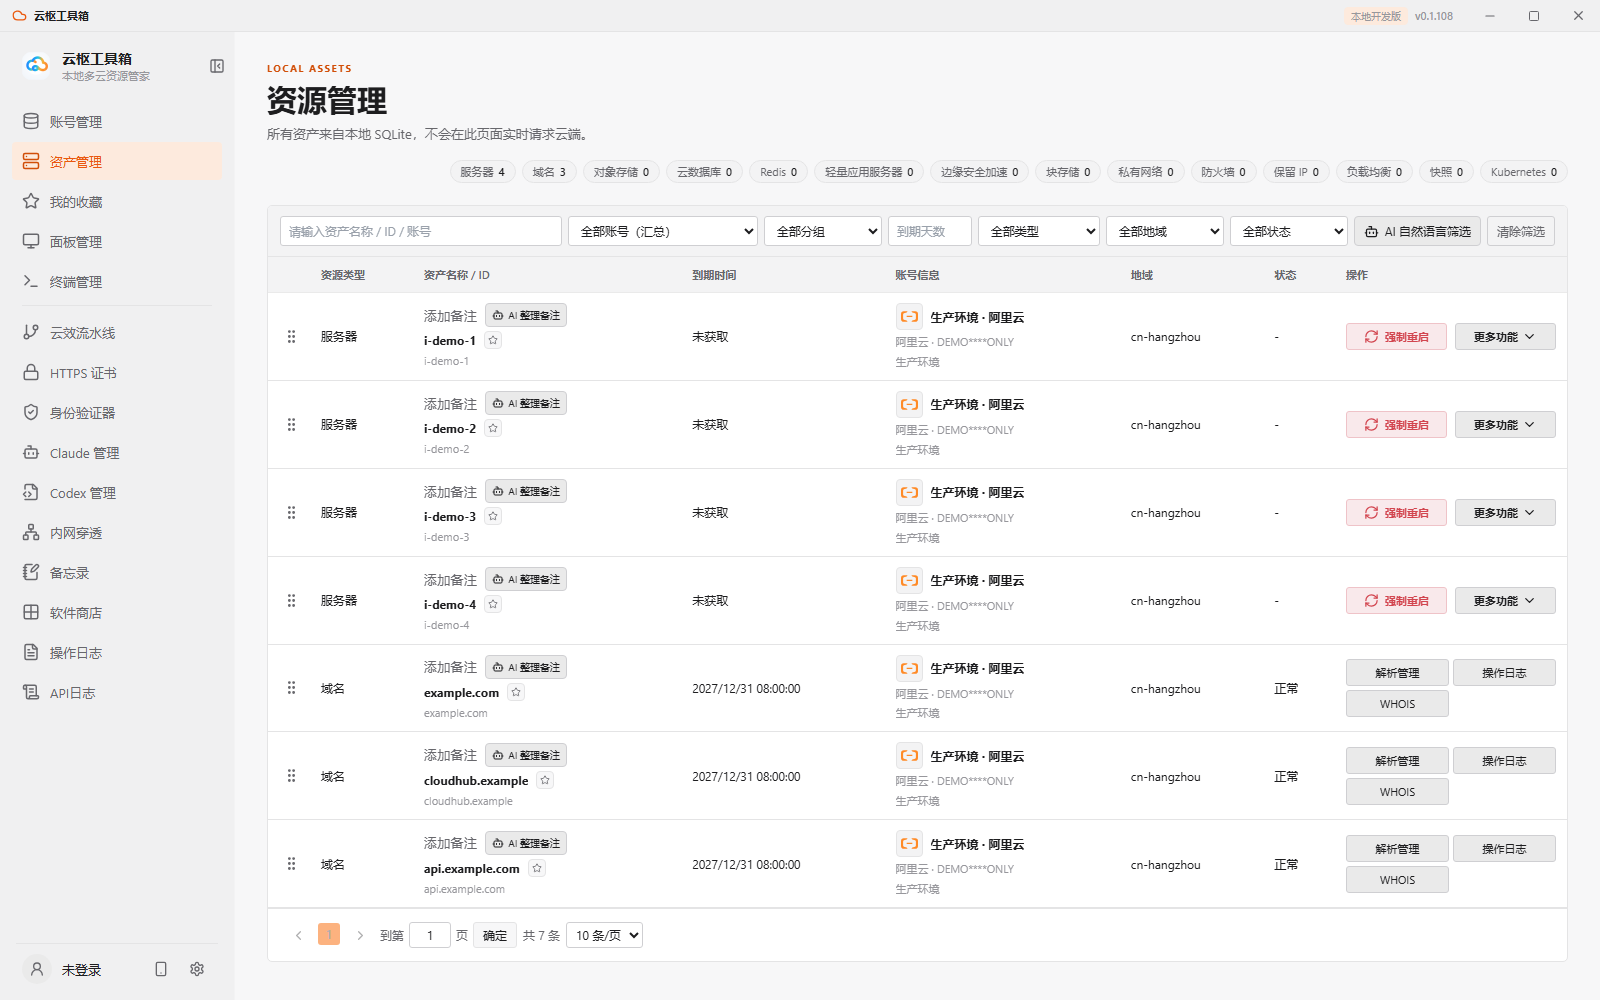Open 账号管理 from the sidebar
Screen dimensions: 1600x1000
coord(117,122)
